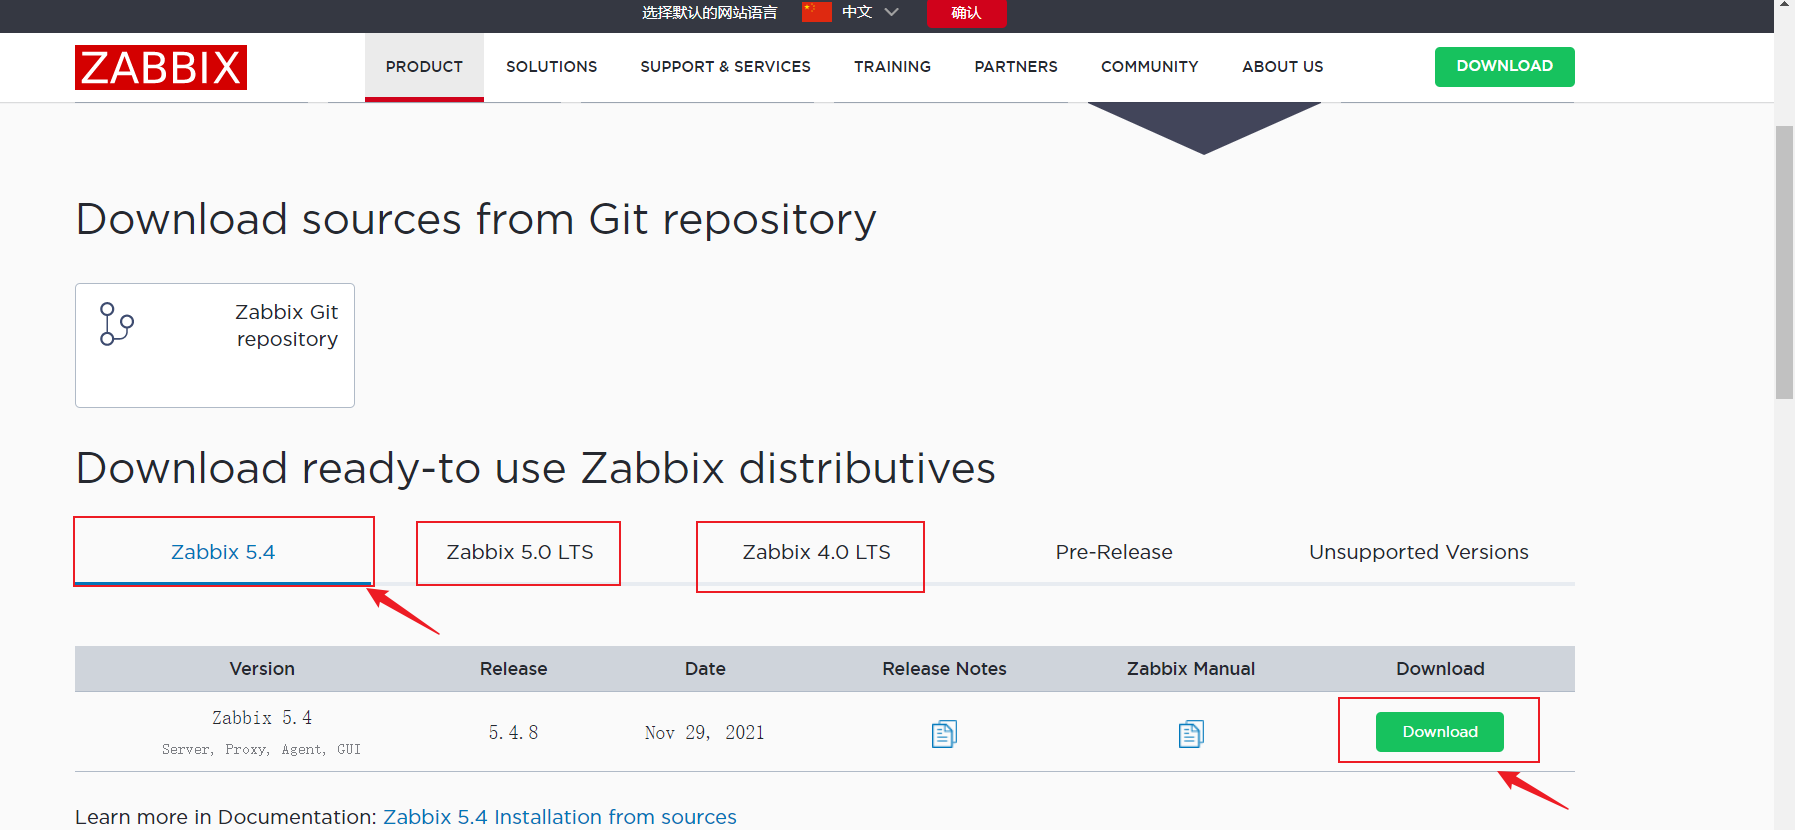The image size is (1795, 830).
Task: Click the '5.4.8' release cell
Action: pos(513,733)
